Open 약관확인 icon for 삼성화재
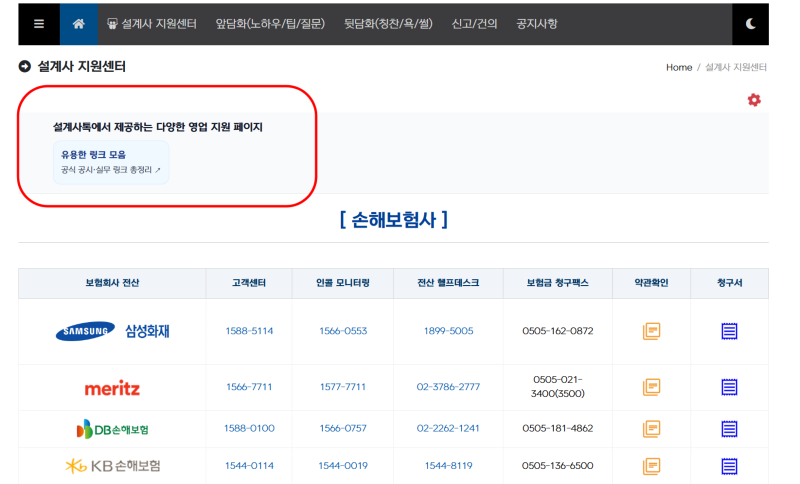 tap(652, 331)
